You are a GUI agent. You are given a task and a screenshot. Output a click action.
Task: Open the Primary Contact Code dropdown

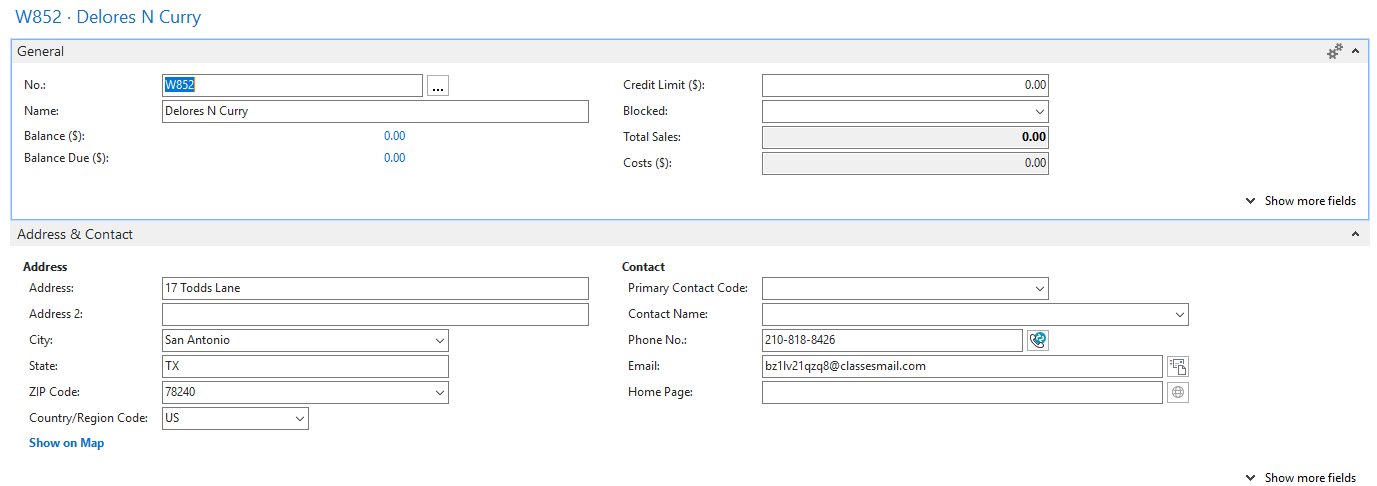pos(1039,289)
